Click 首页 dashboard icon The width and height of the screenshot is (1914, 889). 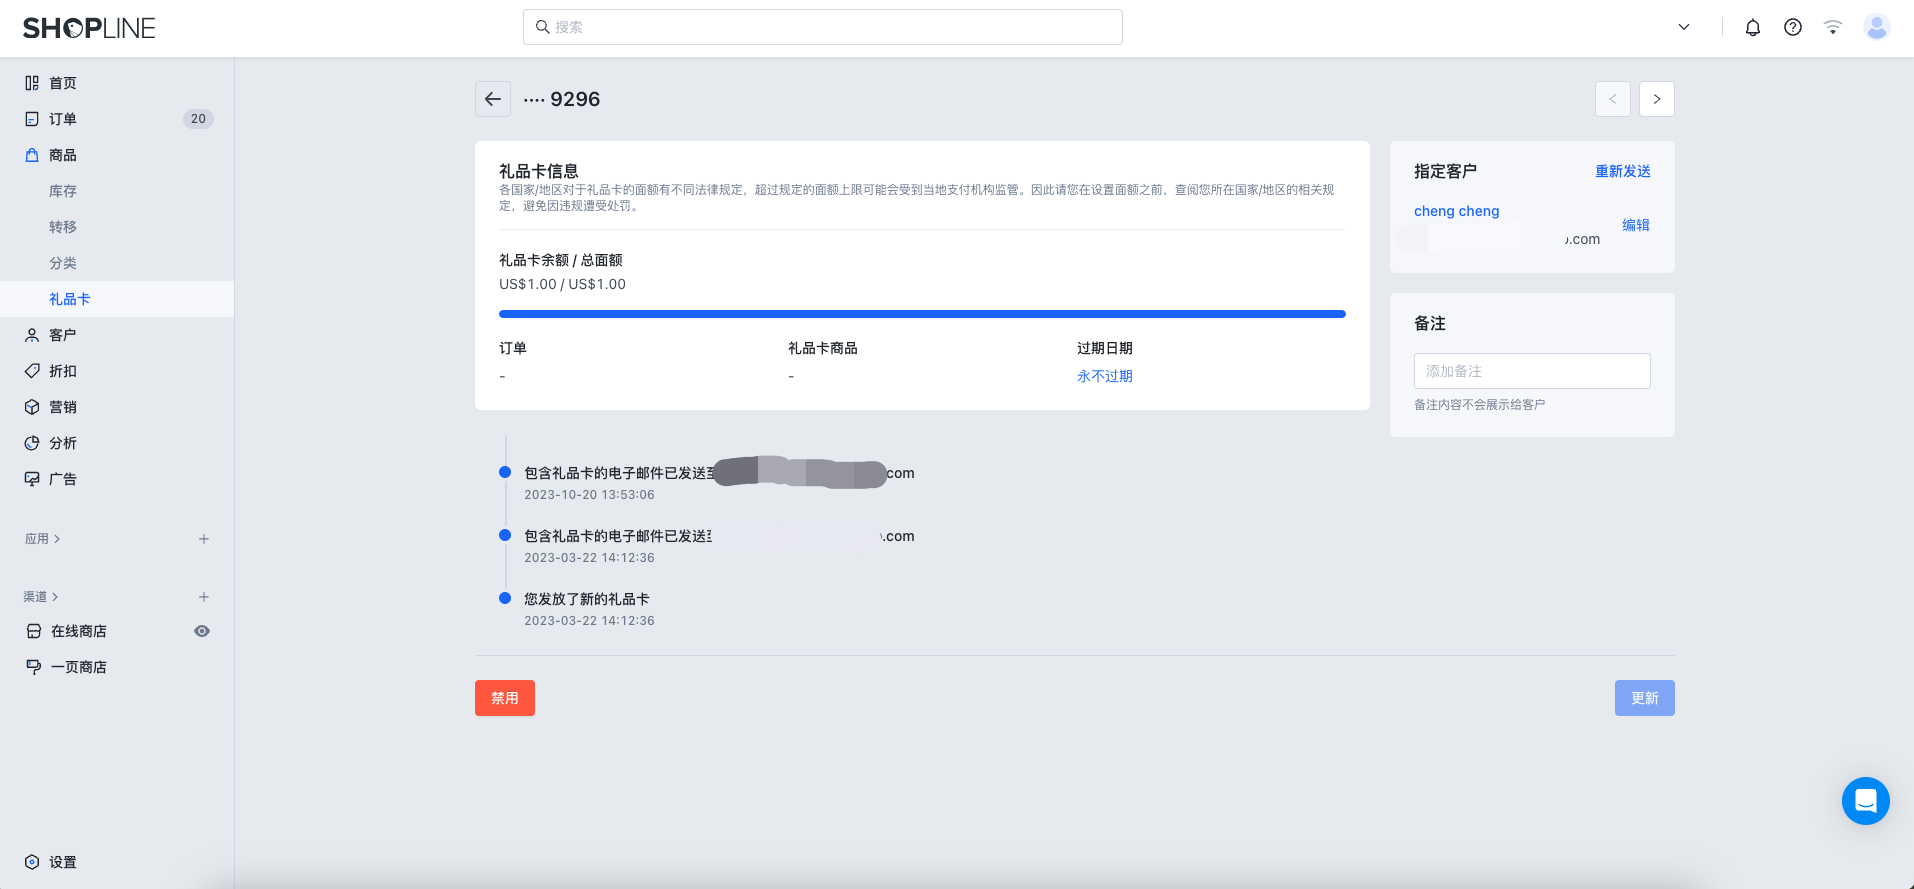click(32, 83)
